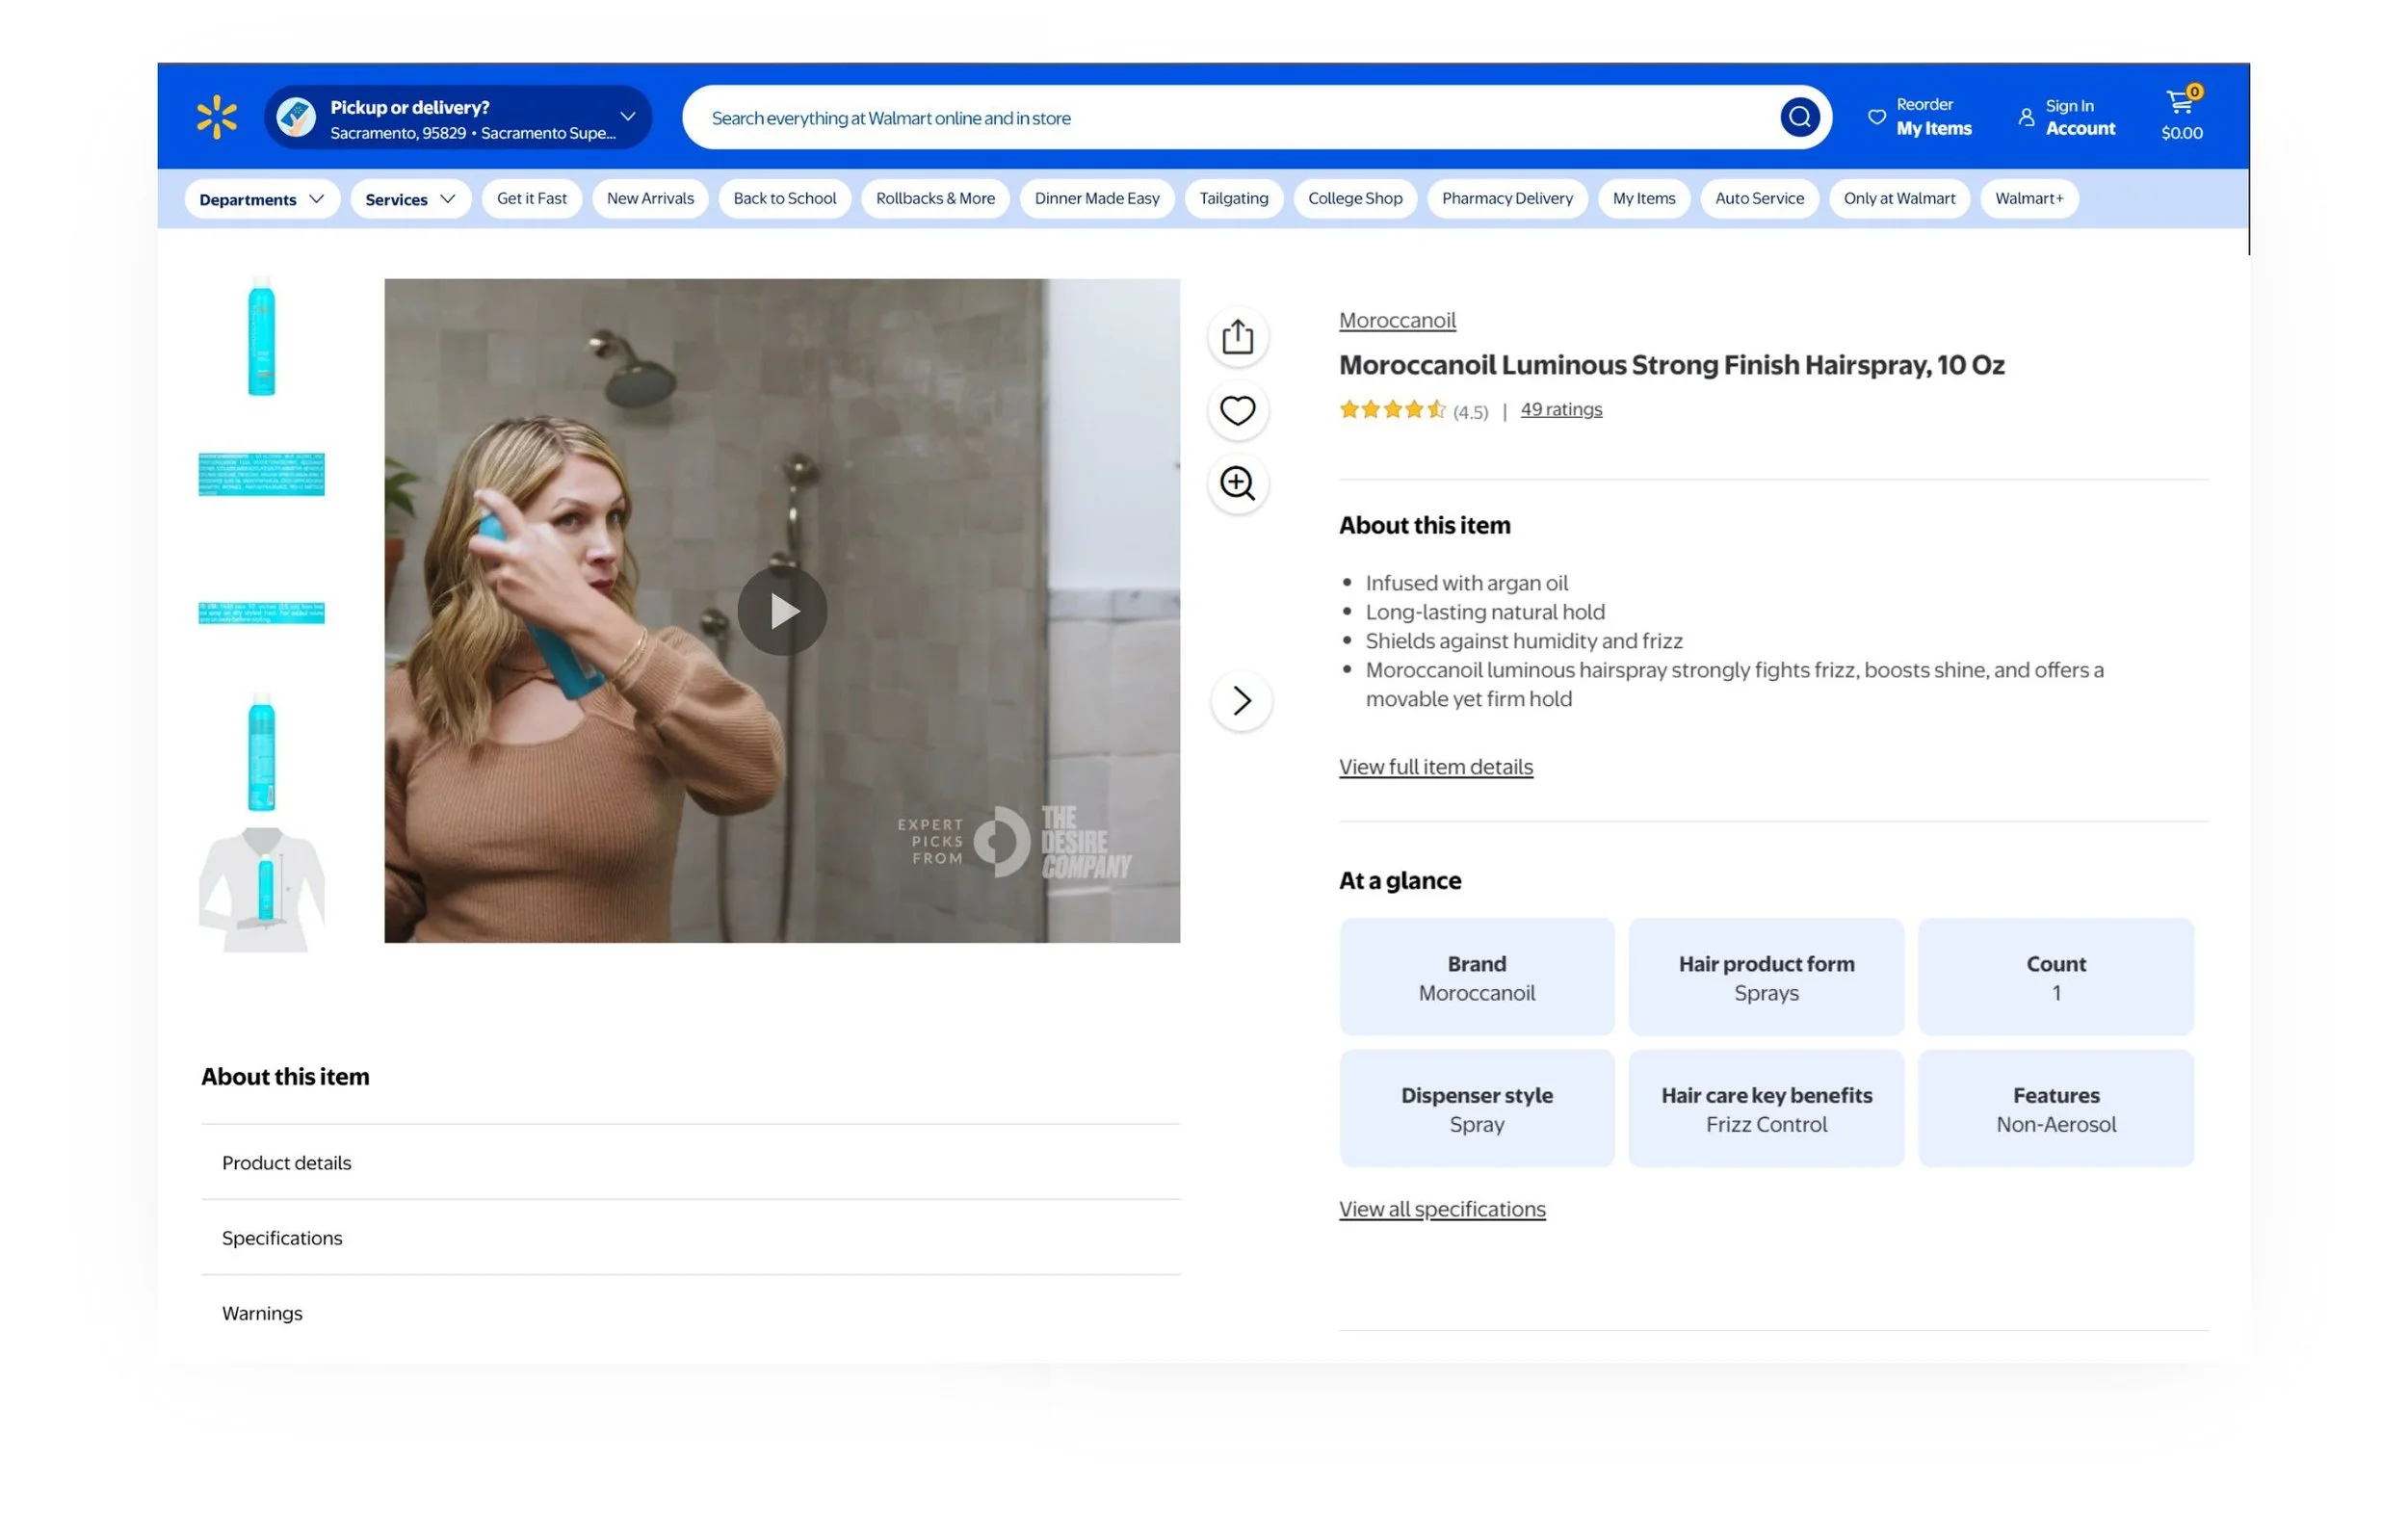The image size is (2408, 1514).
Task: Play the product video
Action: (782, 611)
